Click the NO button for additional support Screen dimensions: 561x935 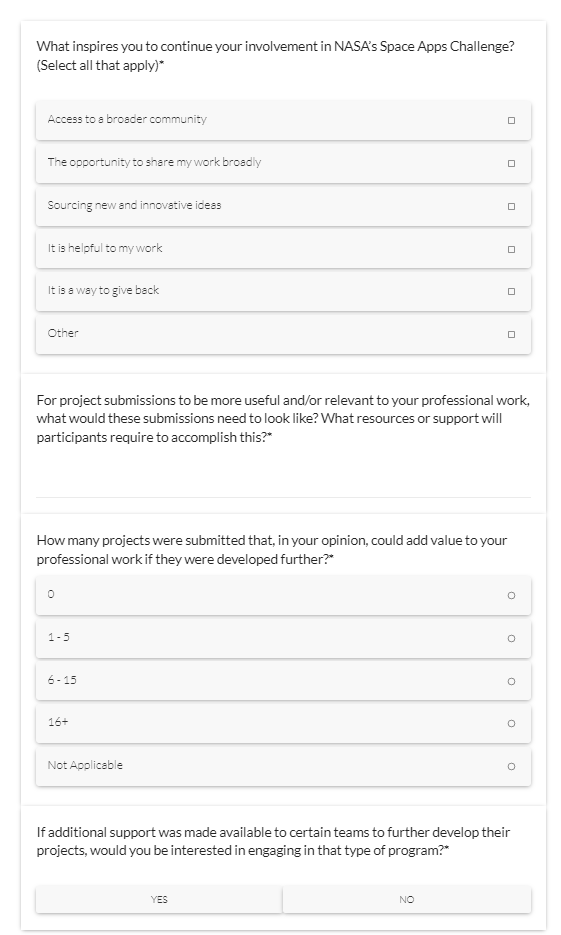[x=407, y=899]
